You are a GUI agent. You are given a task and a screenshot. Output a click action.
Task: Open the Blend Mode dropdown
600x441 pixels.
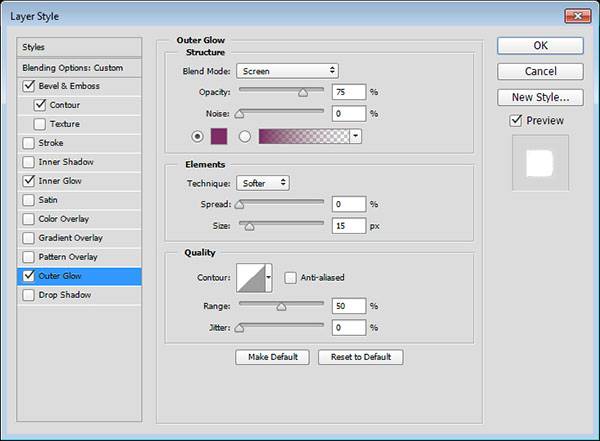coord(287,71)
